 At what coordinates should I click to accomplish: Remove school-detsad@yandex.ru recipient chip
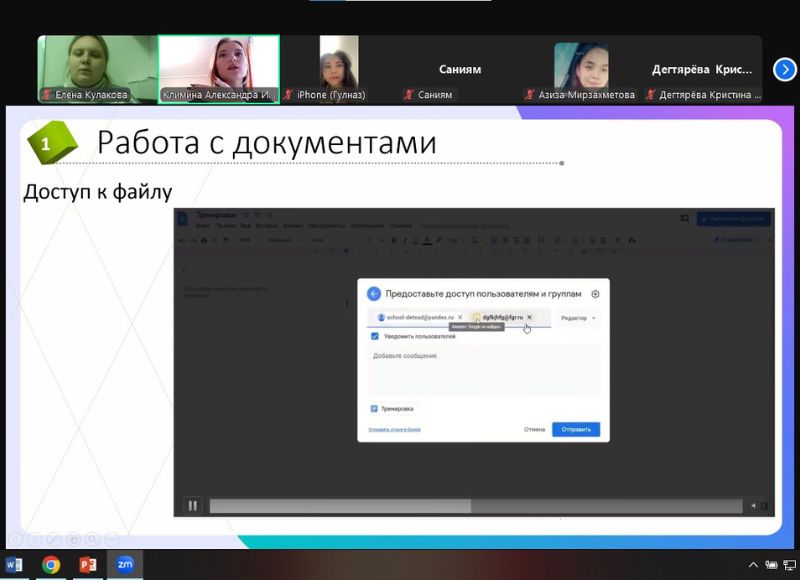tap(460, 317)
